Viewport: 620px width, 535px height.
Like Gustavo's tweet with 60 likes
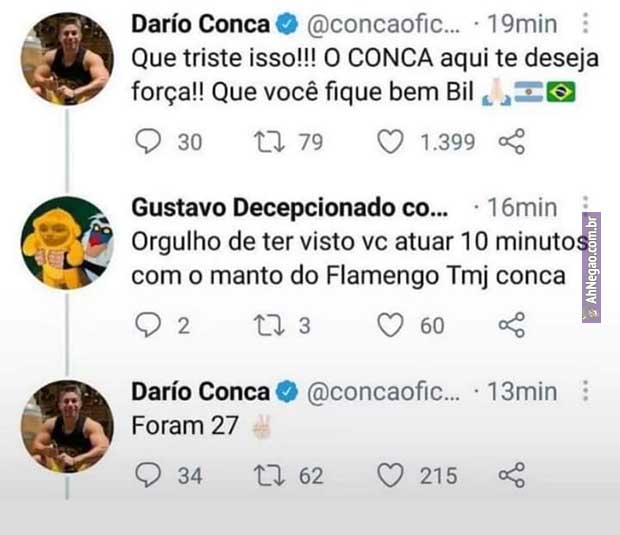point(390,325)
